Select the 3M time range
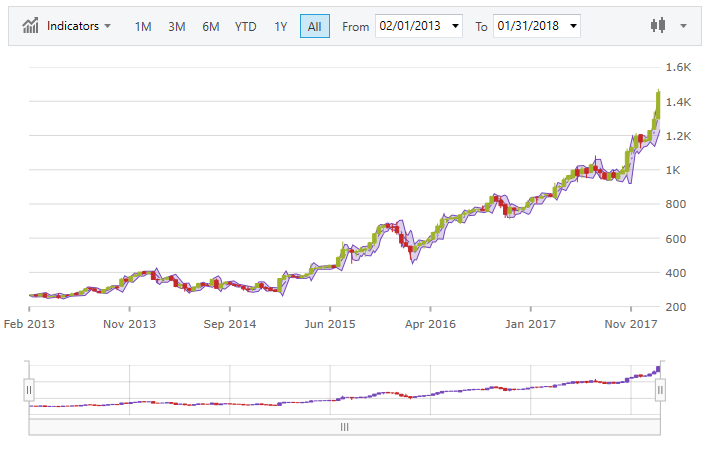Image resolution: width=709 pixels, height=452 pixels. [177, 26]
